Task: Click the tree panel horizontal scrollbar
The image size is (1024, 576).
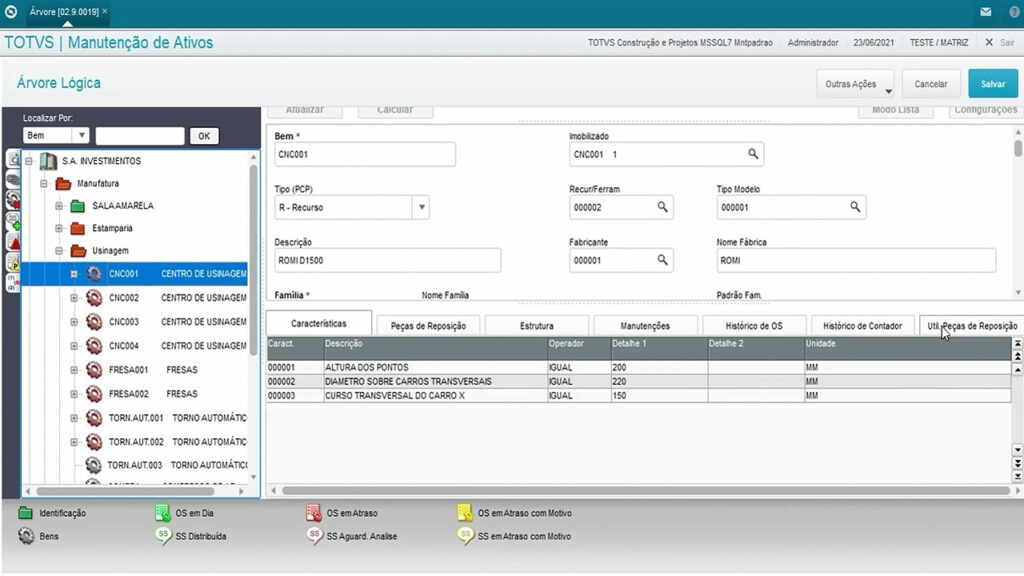Action: (125, 491)
